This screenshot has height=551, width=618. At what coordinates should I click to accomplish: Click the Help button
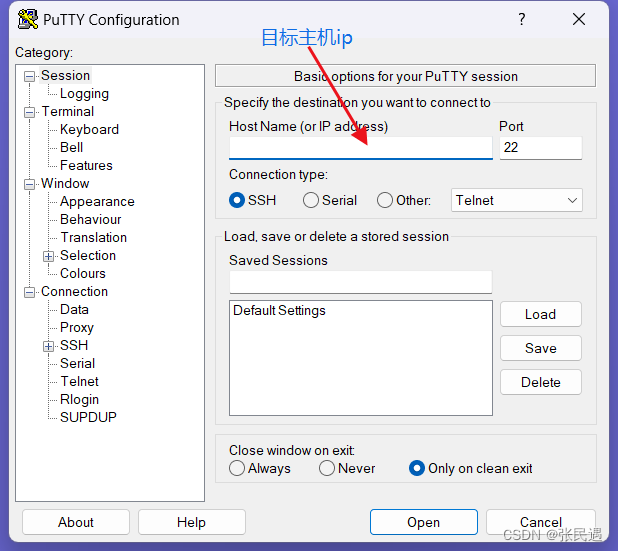pyautogui.click(x=192, y=522)
